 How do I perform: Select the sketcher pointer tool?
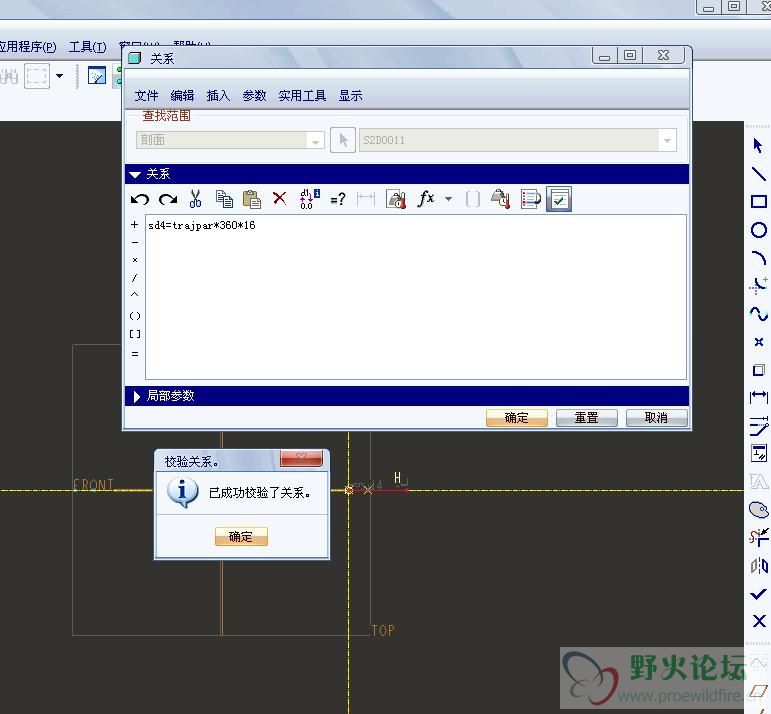click(x=758, y=146)
